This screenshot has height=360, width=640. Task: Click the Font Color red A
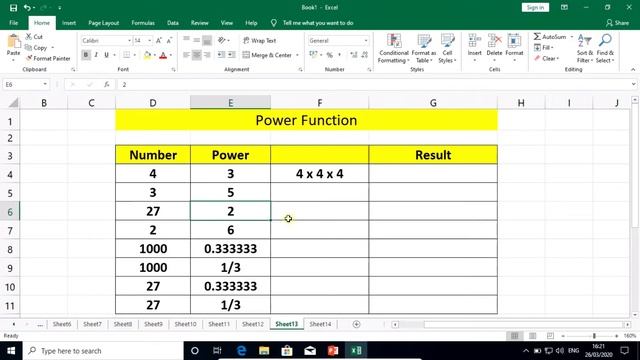[163, 55]
